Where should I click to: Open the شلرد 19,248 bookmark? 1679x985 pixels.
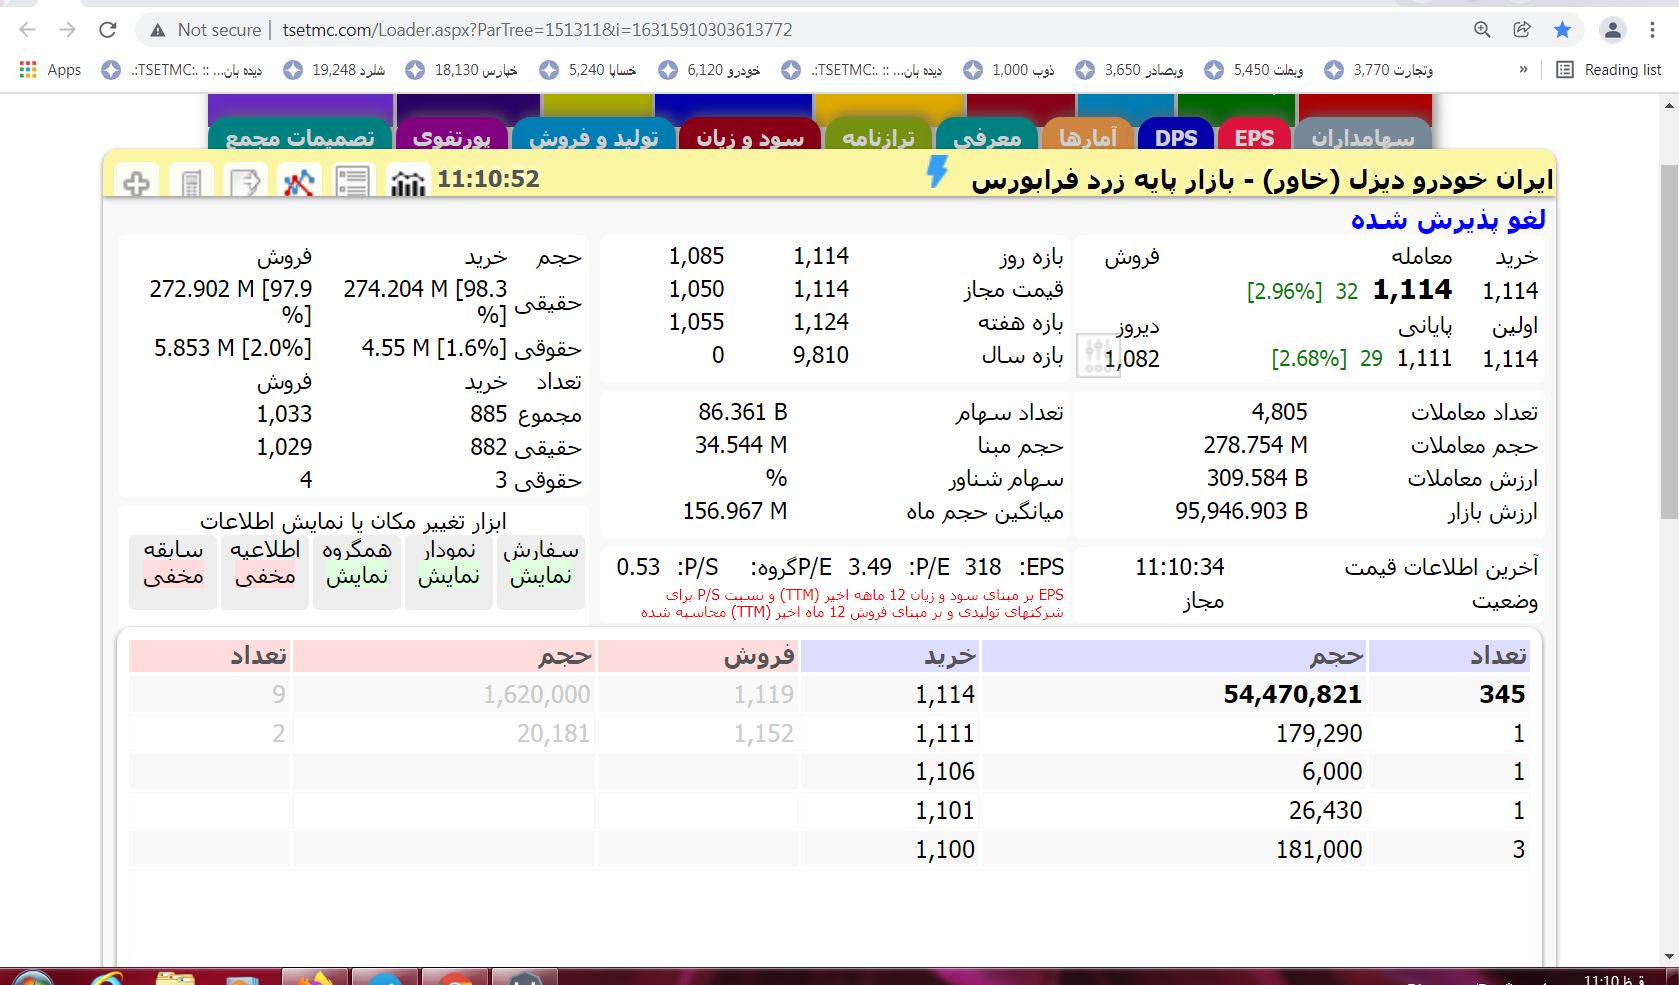[x=334, y=70]
